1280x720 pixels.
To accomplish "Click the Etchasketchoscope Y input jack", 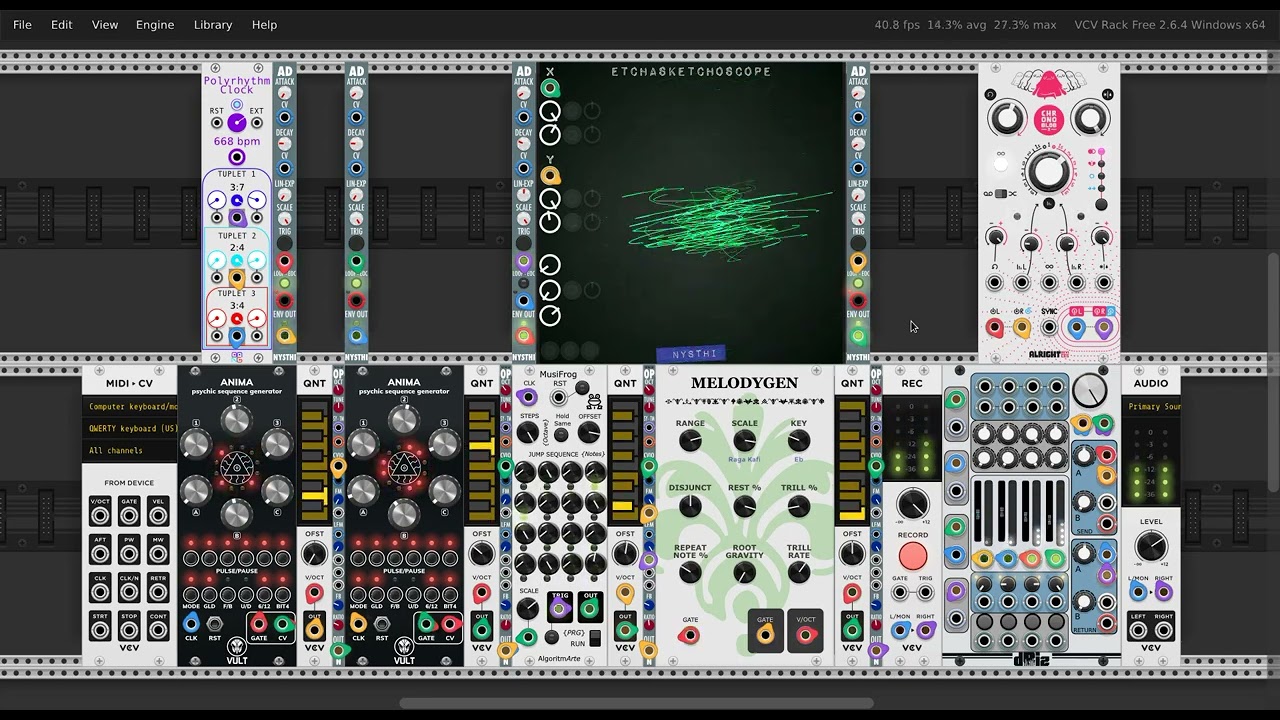I will coord(549,175).
